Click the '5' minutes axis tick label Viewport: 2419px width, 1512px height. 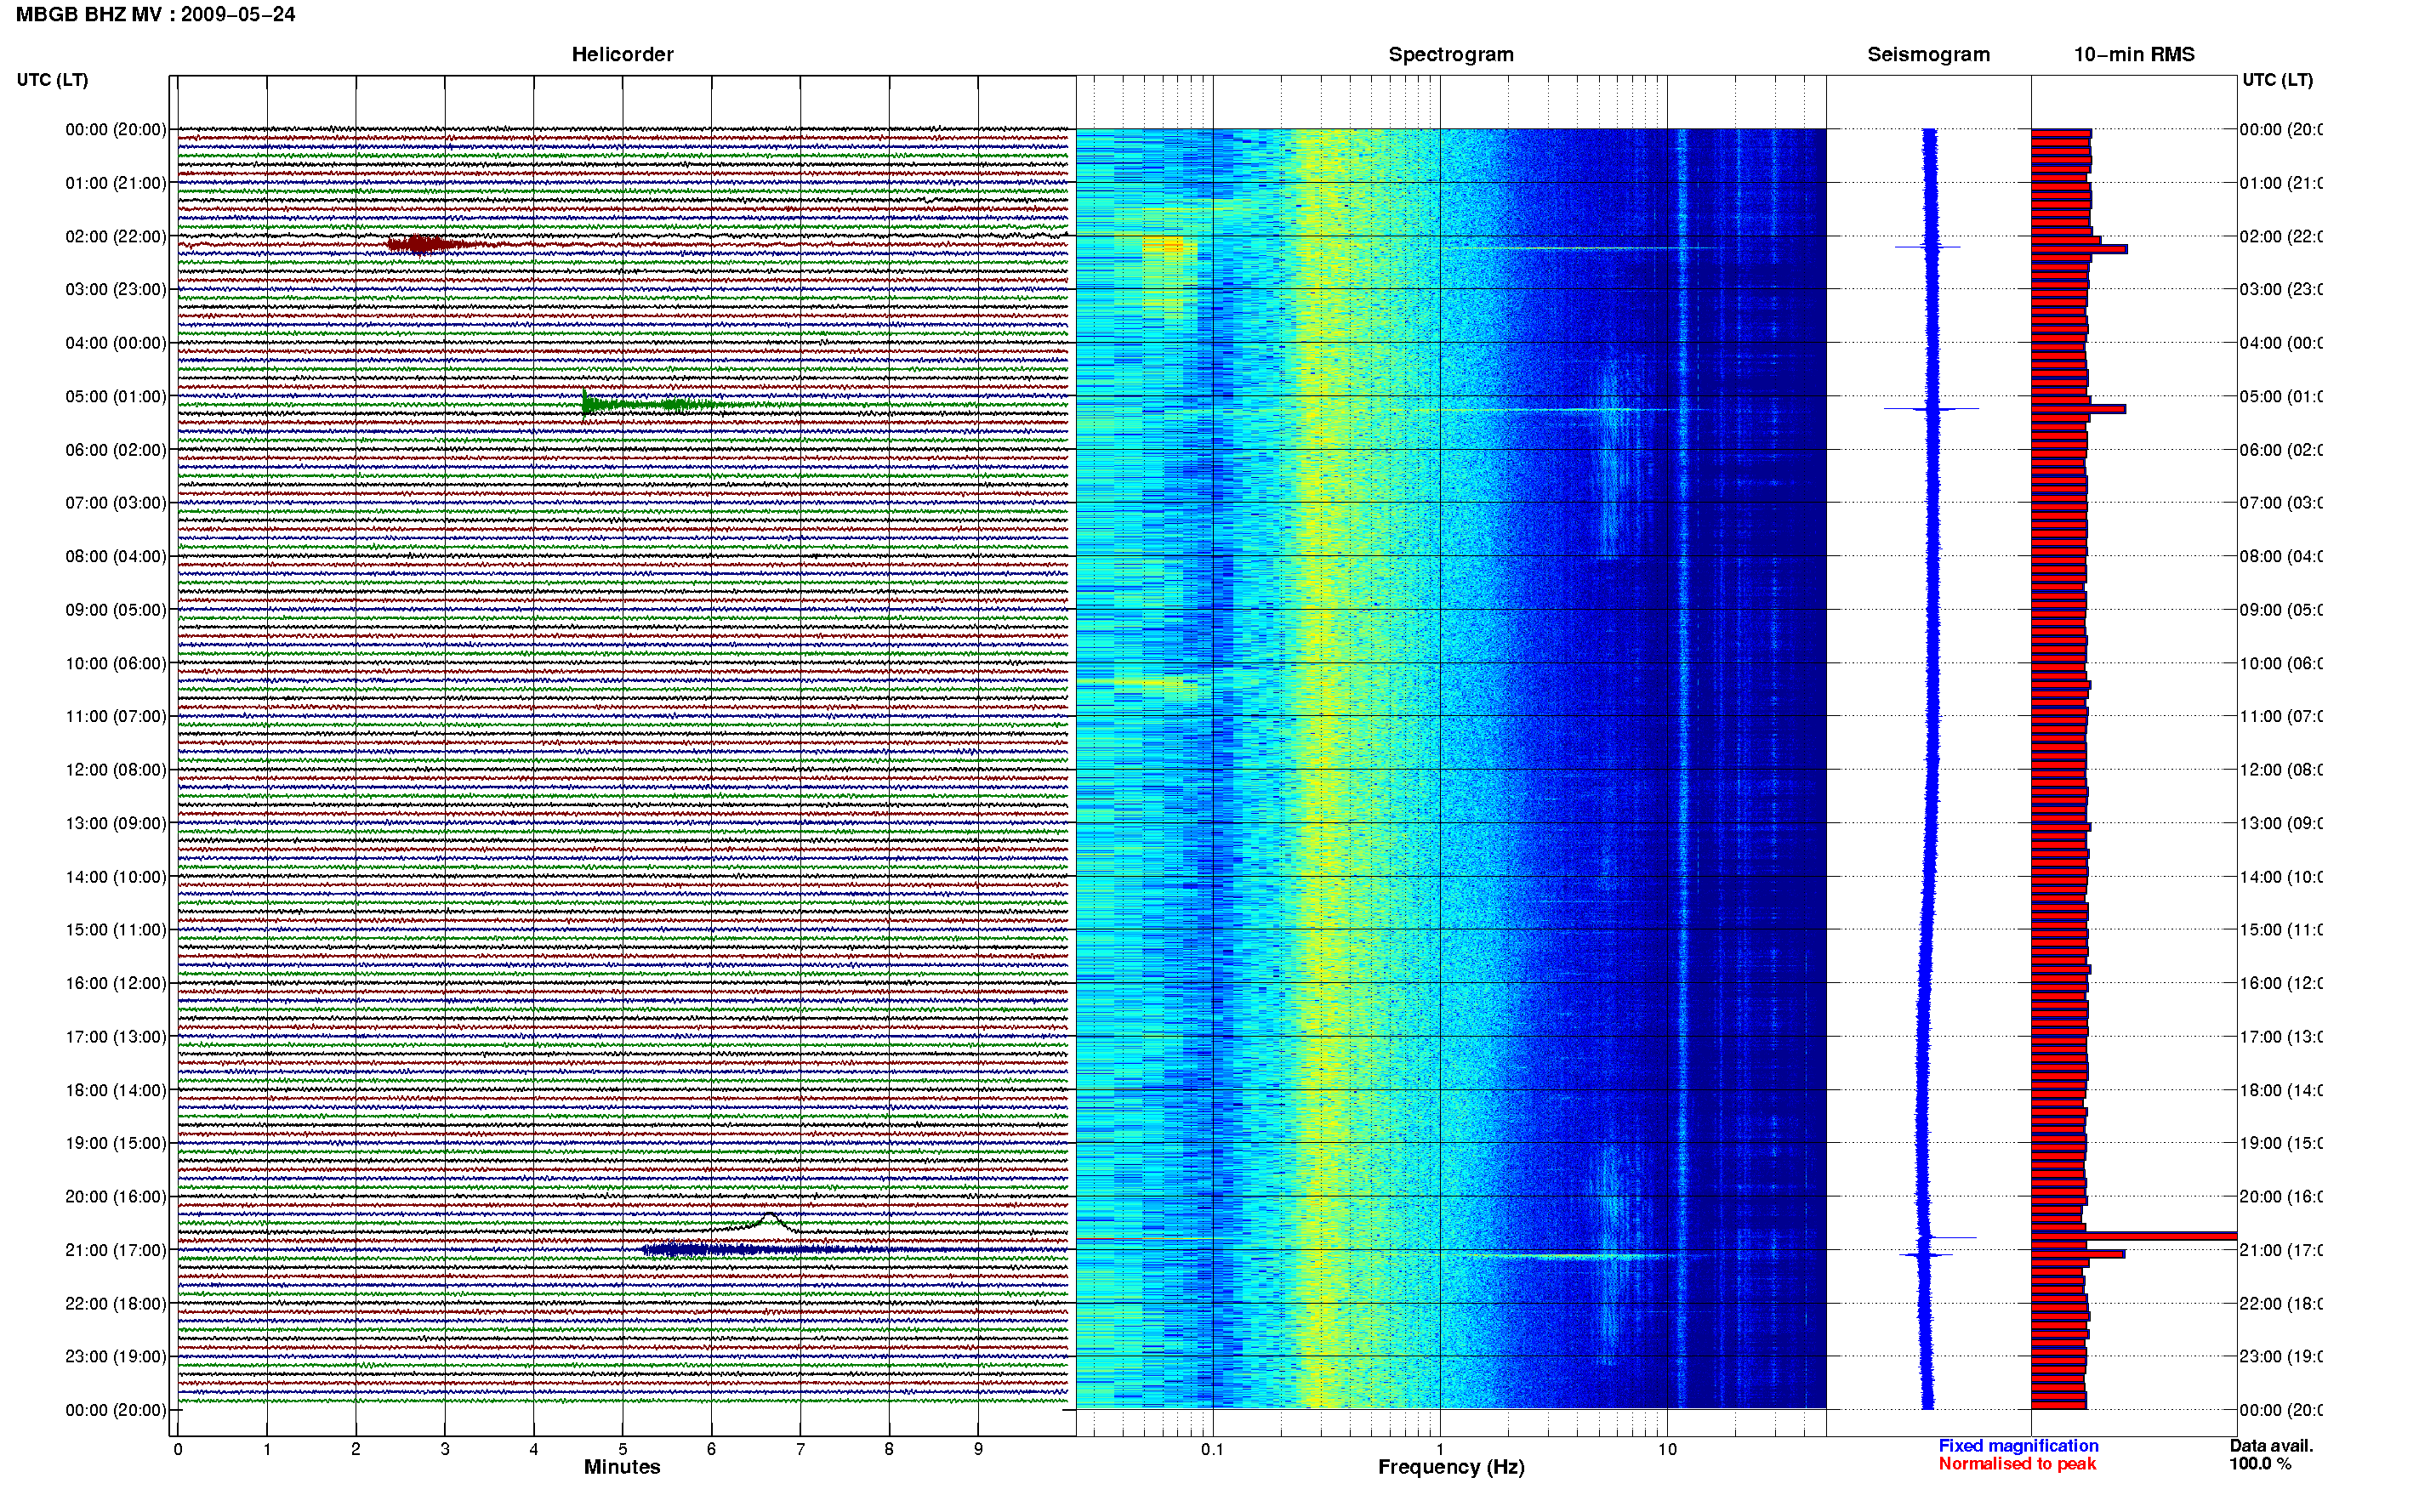622,1449
